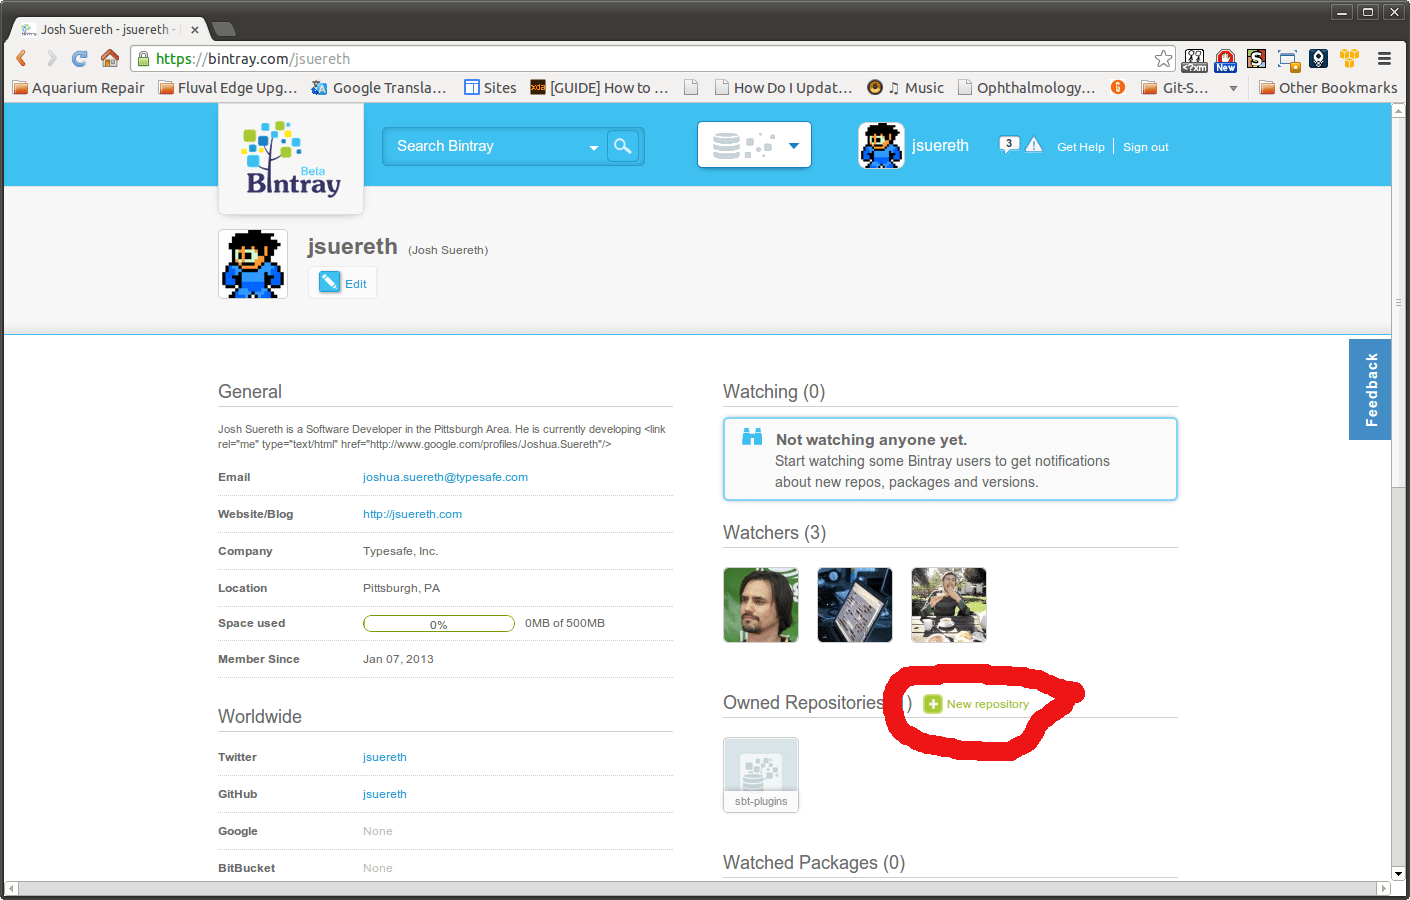Click the horizontal scrollbar at the bottom
Screen dimensions: 1410x900
(x=698, y=888)
